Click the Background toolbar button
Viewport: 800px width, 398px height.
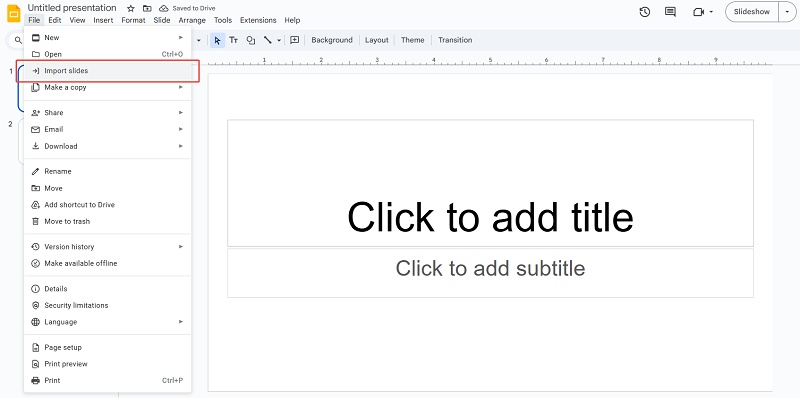[332, 40]
